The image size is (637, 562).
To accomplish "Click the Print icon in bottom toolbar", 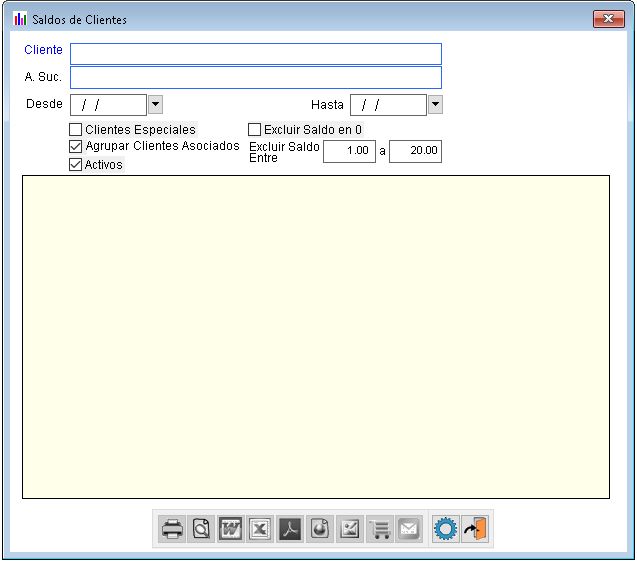I will click(x=172, y=529).
